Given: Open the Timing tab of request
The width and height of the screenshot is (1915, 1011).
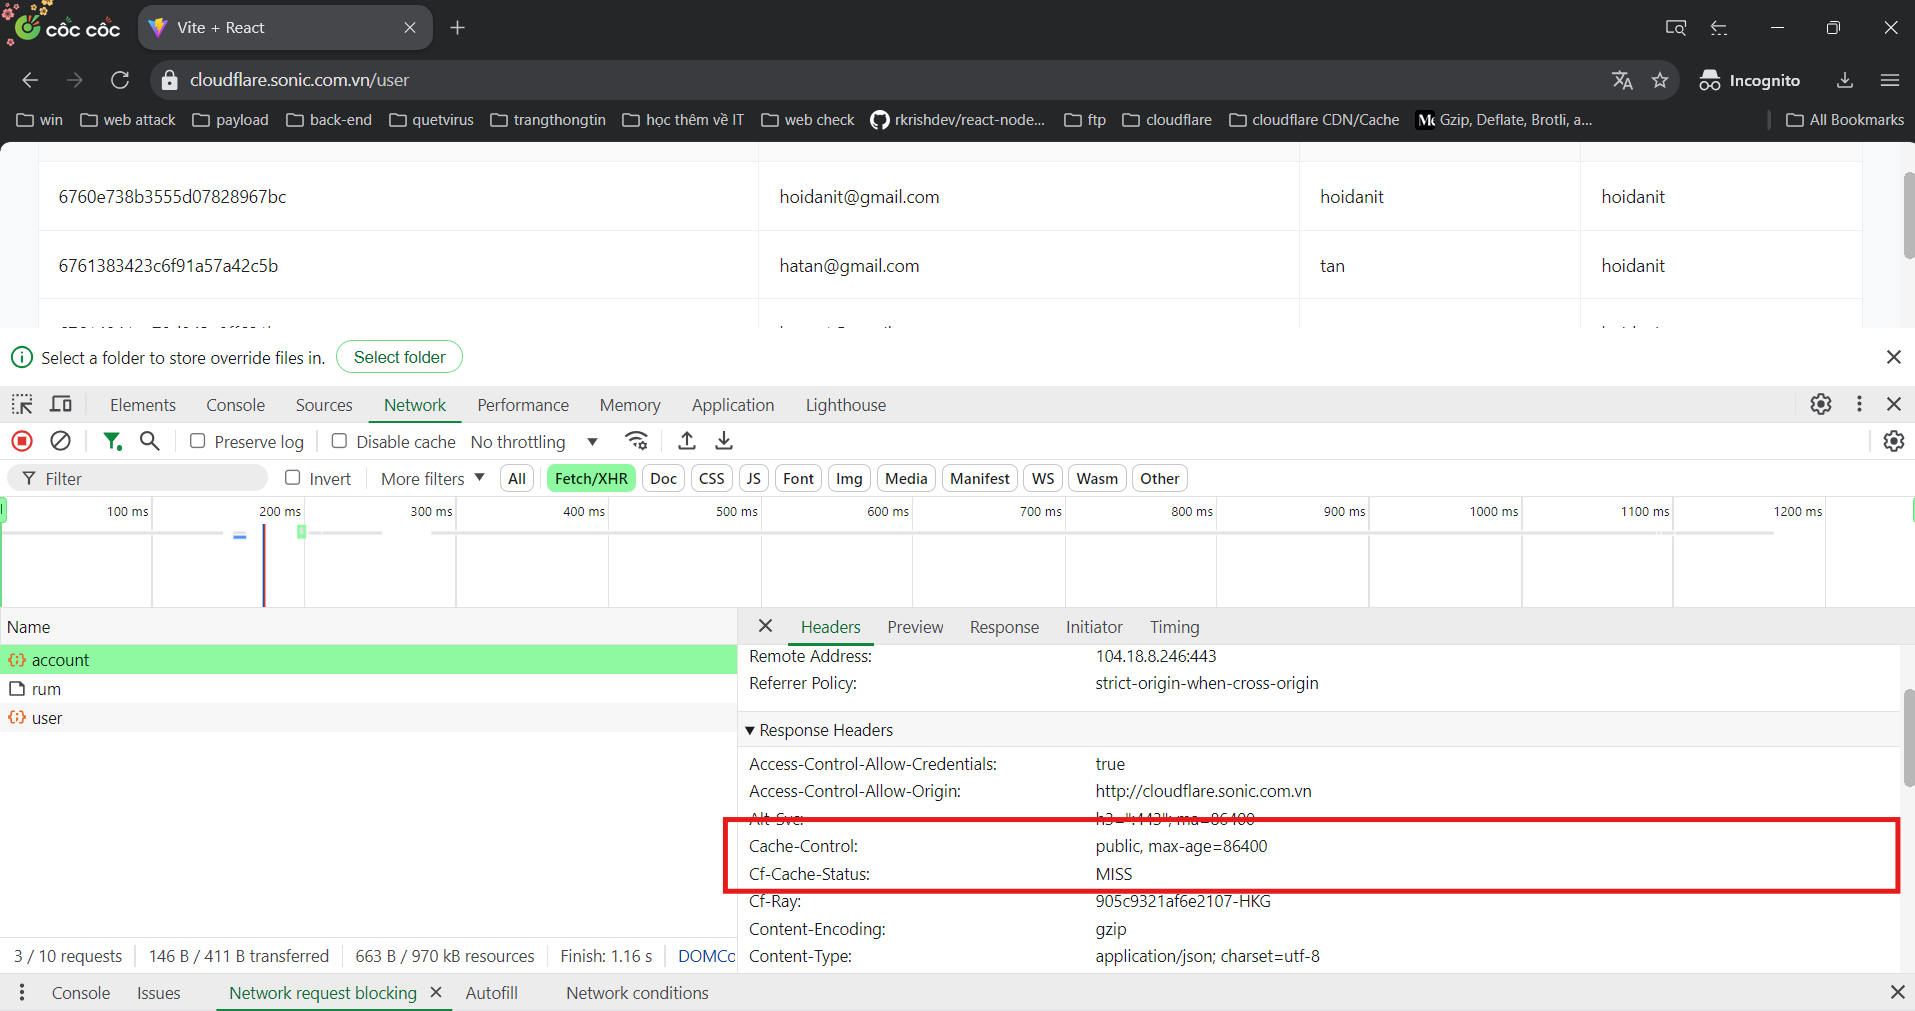Looking at the screenshot, I should tap(1174, 627).
